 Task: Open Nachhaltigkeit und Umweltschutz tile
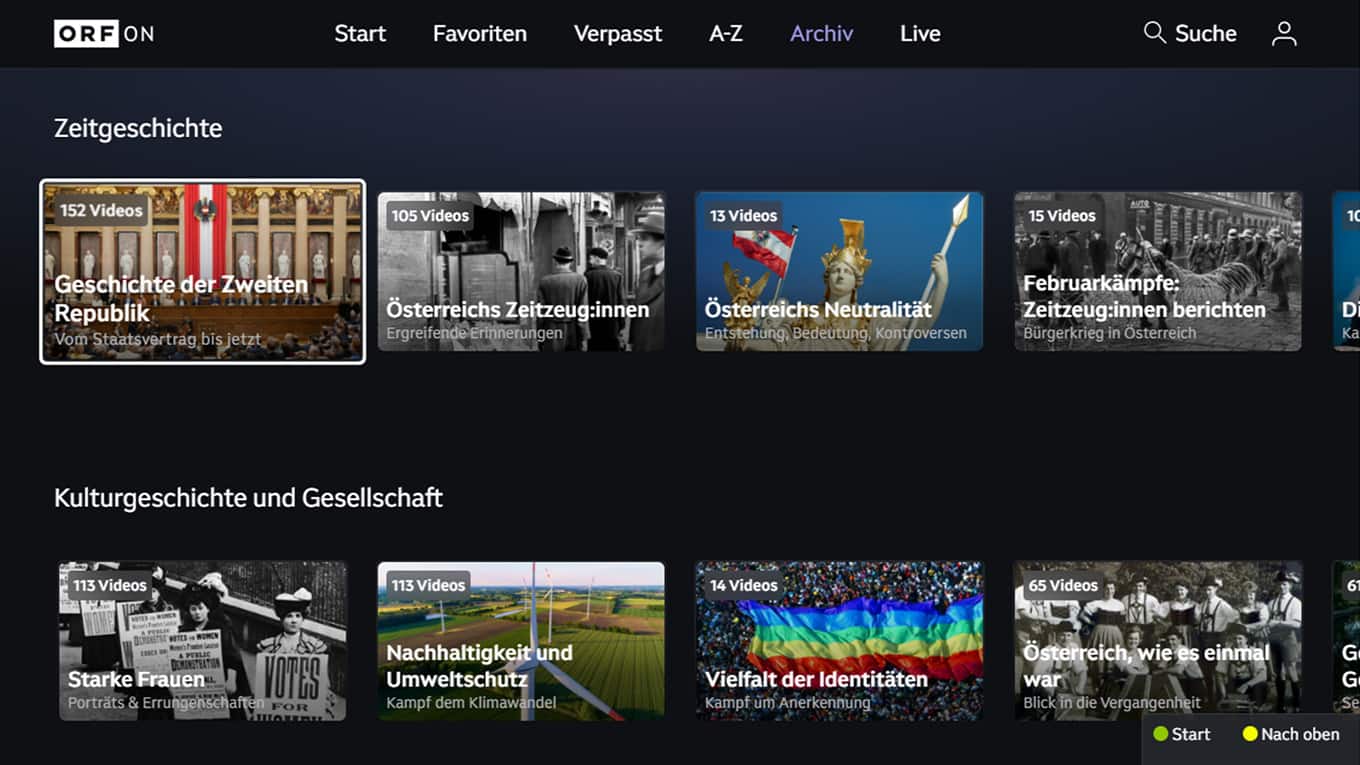[x=521, y=641]
